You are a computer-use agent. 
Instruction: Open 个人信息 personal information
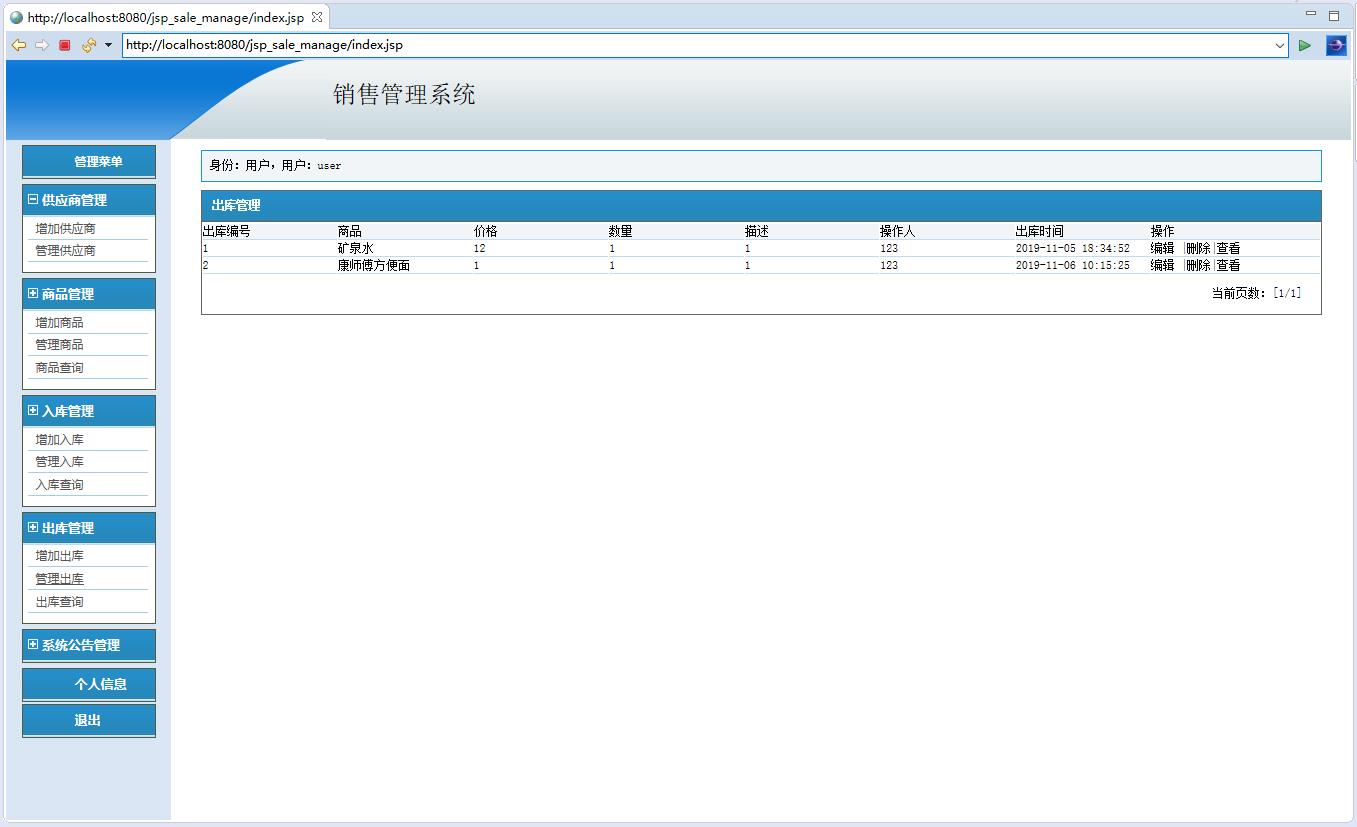pos(88,683)
